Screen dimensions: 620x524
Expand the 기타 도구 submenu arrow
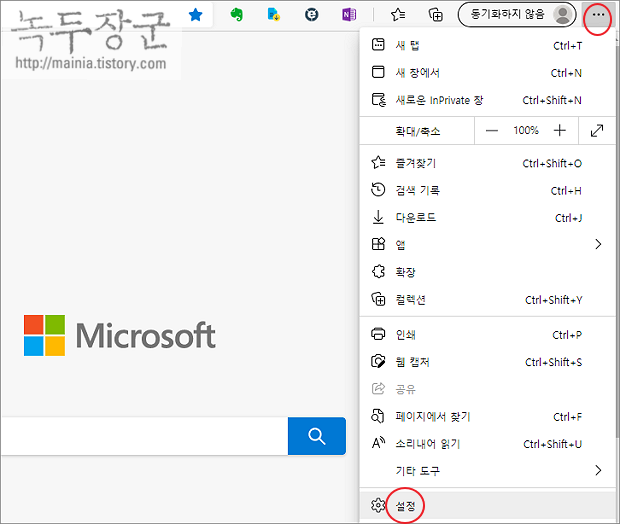tap(598, 470)
